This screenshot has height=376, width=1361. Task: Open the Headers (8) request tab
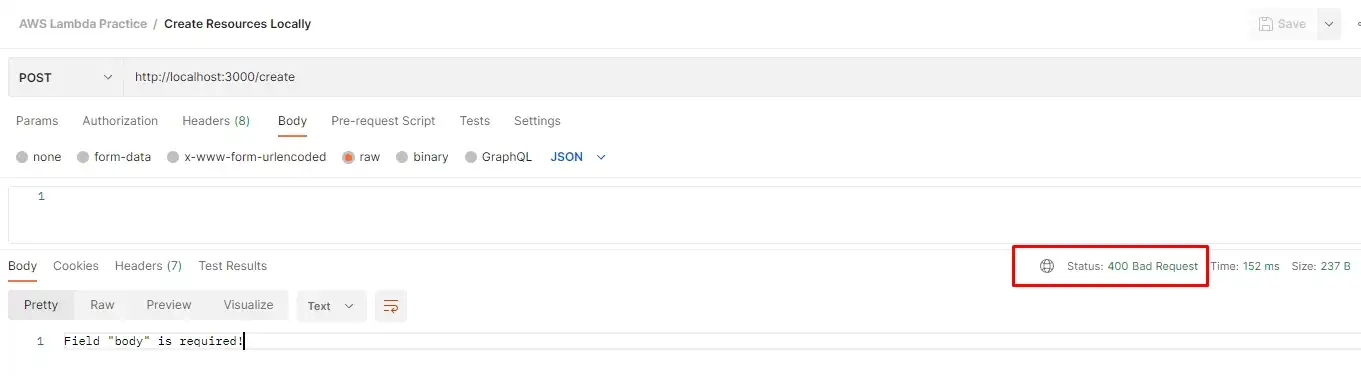click(x=216, y=121)
